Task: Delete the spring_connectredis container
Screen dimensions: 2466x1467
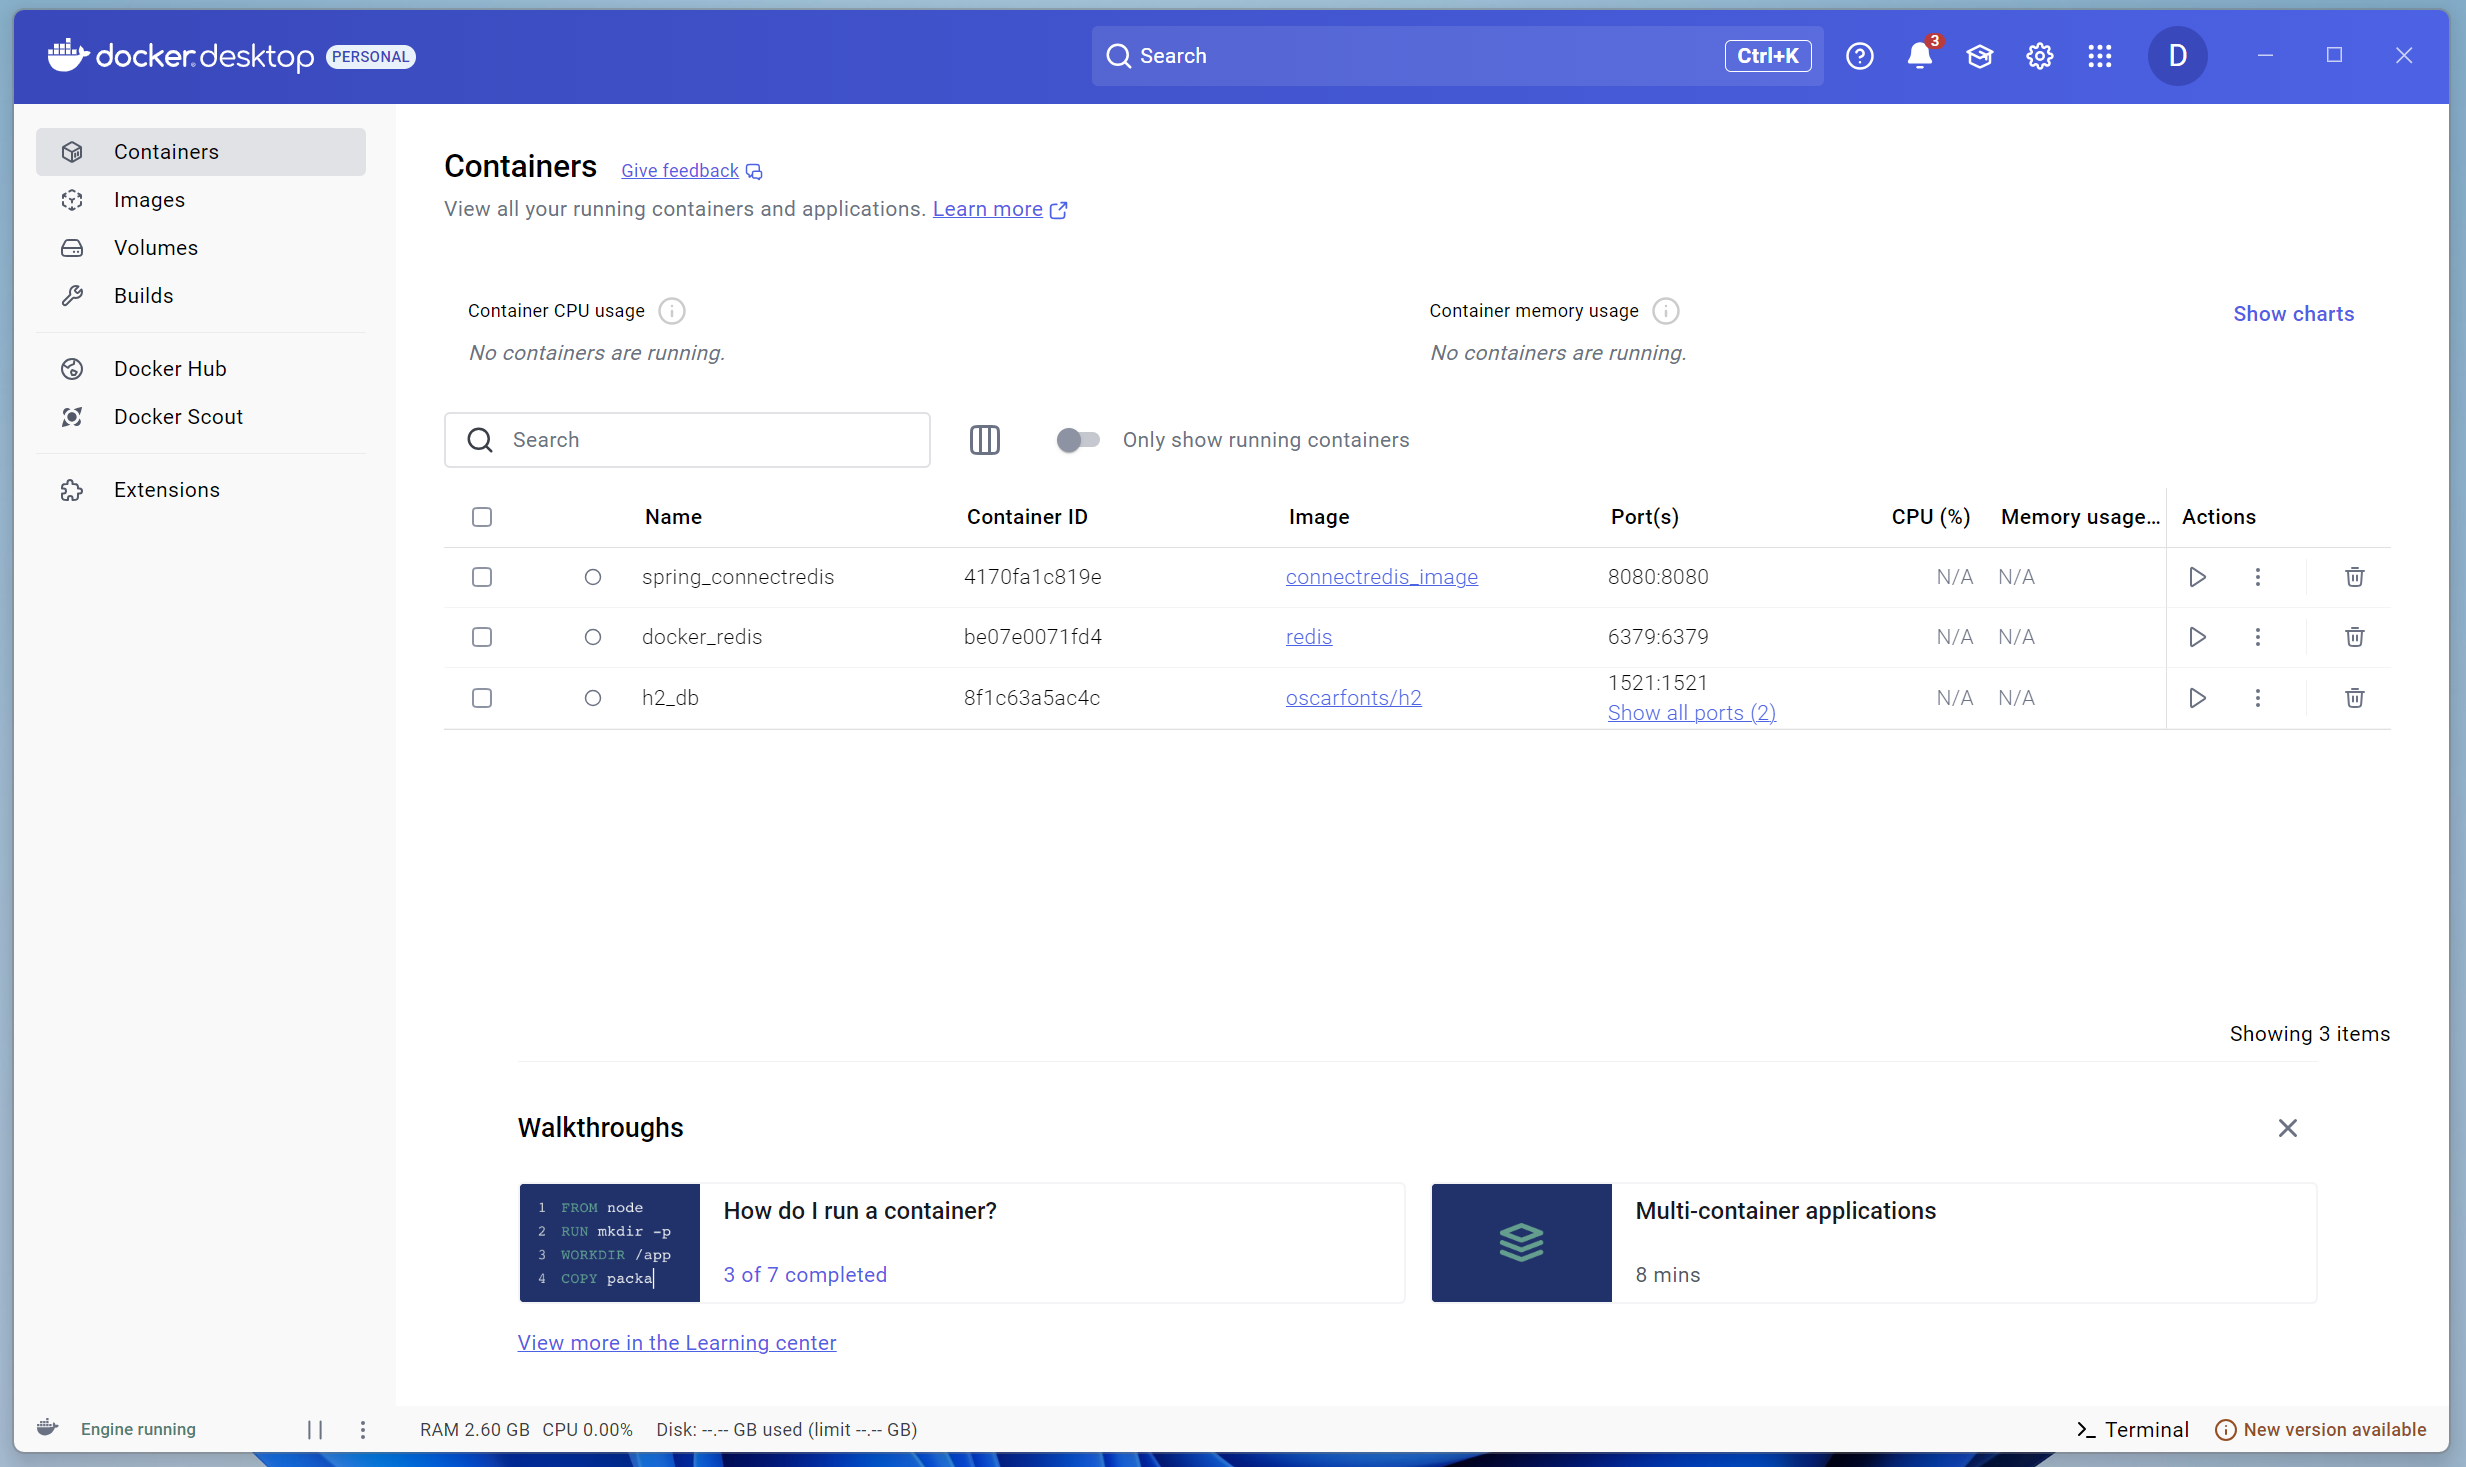Action: (2354, 577)
